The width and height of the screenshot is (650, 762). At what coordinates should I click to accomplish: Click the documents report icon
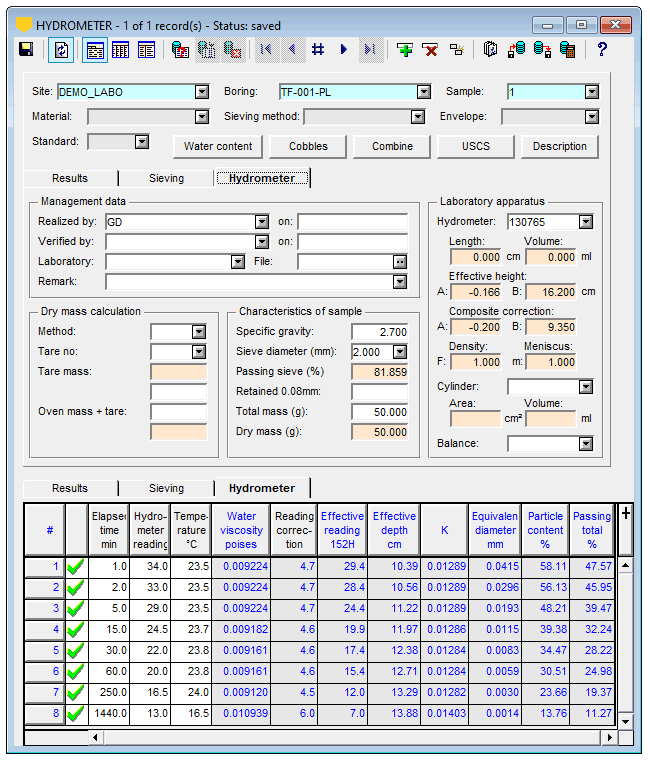(x=490, y=49)
